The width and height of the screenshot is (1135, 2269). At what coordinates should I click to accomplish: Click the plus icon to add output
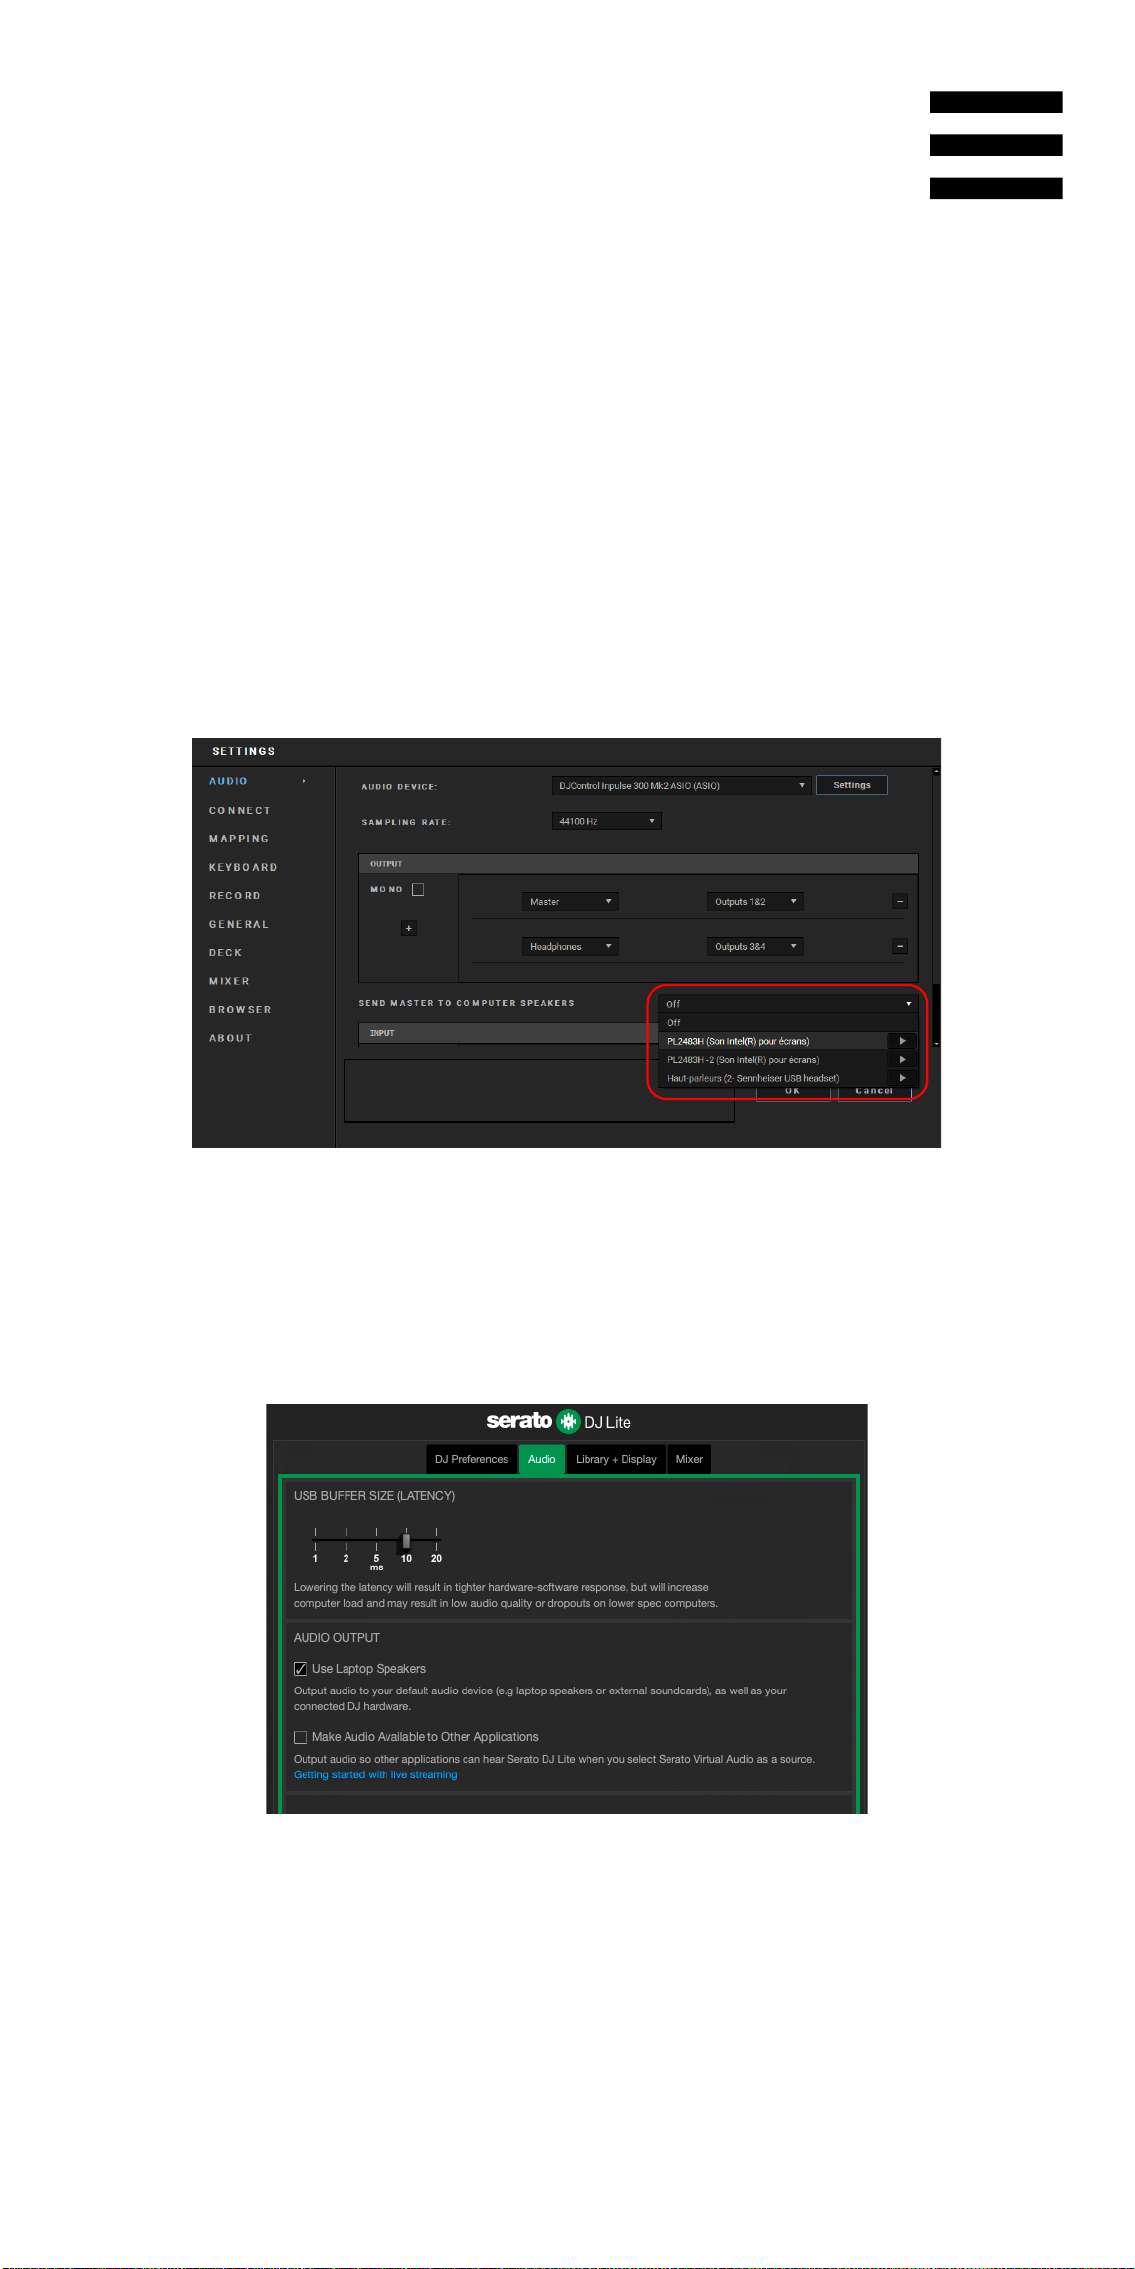tap(408, 928)
